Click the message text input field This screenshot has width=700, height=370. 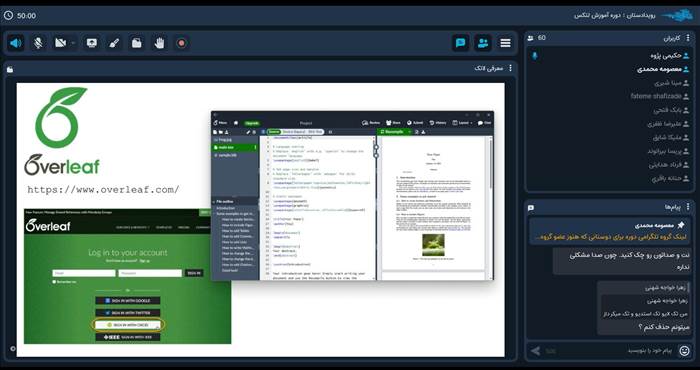tap(608, 351)
